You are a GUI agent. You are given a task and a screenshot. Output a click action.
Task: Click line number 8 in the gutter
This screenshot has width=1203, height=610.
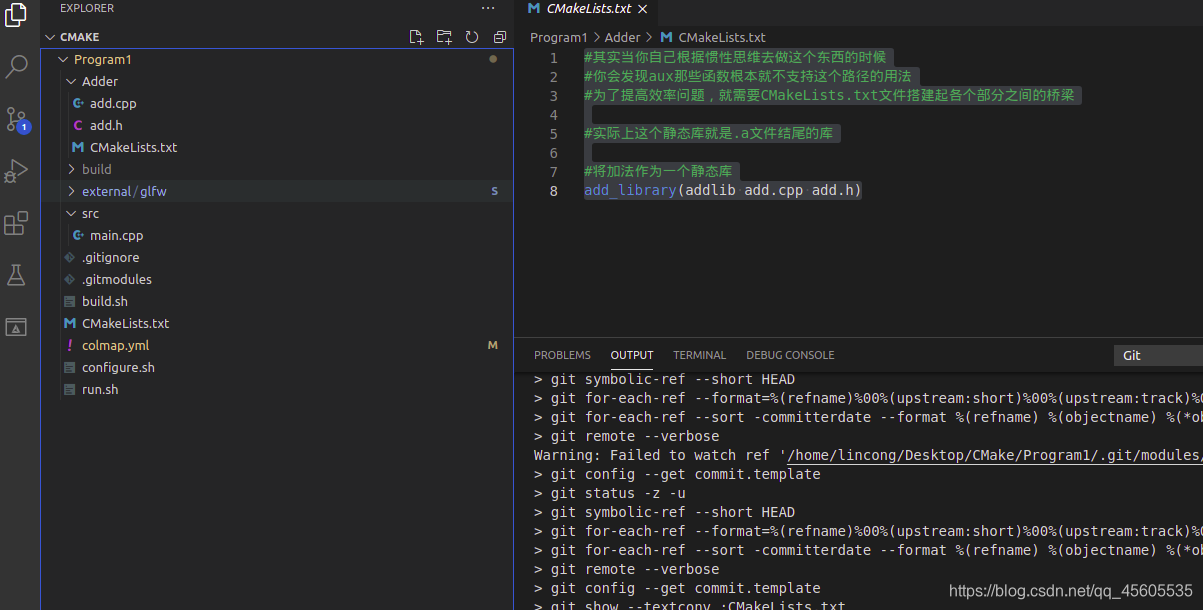(554, 190)
